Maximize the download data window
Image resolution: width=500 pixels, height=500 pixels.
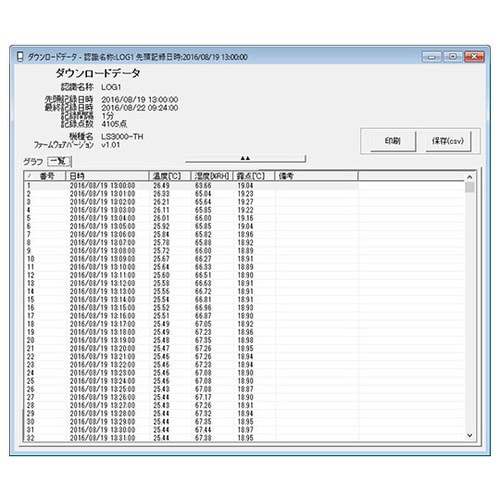452,57
